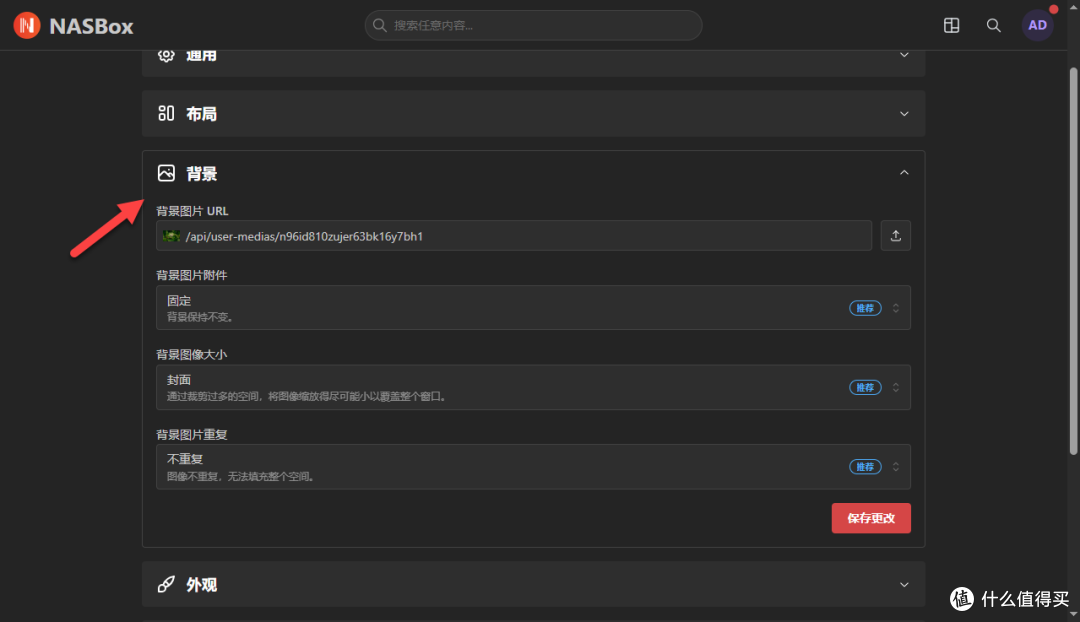Click the 外观 brush icon
This screenshot has width=1080, height=622.
point(166,584)
